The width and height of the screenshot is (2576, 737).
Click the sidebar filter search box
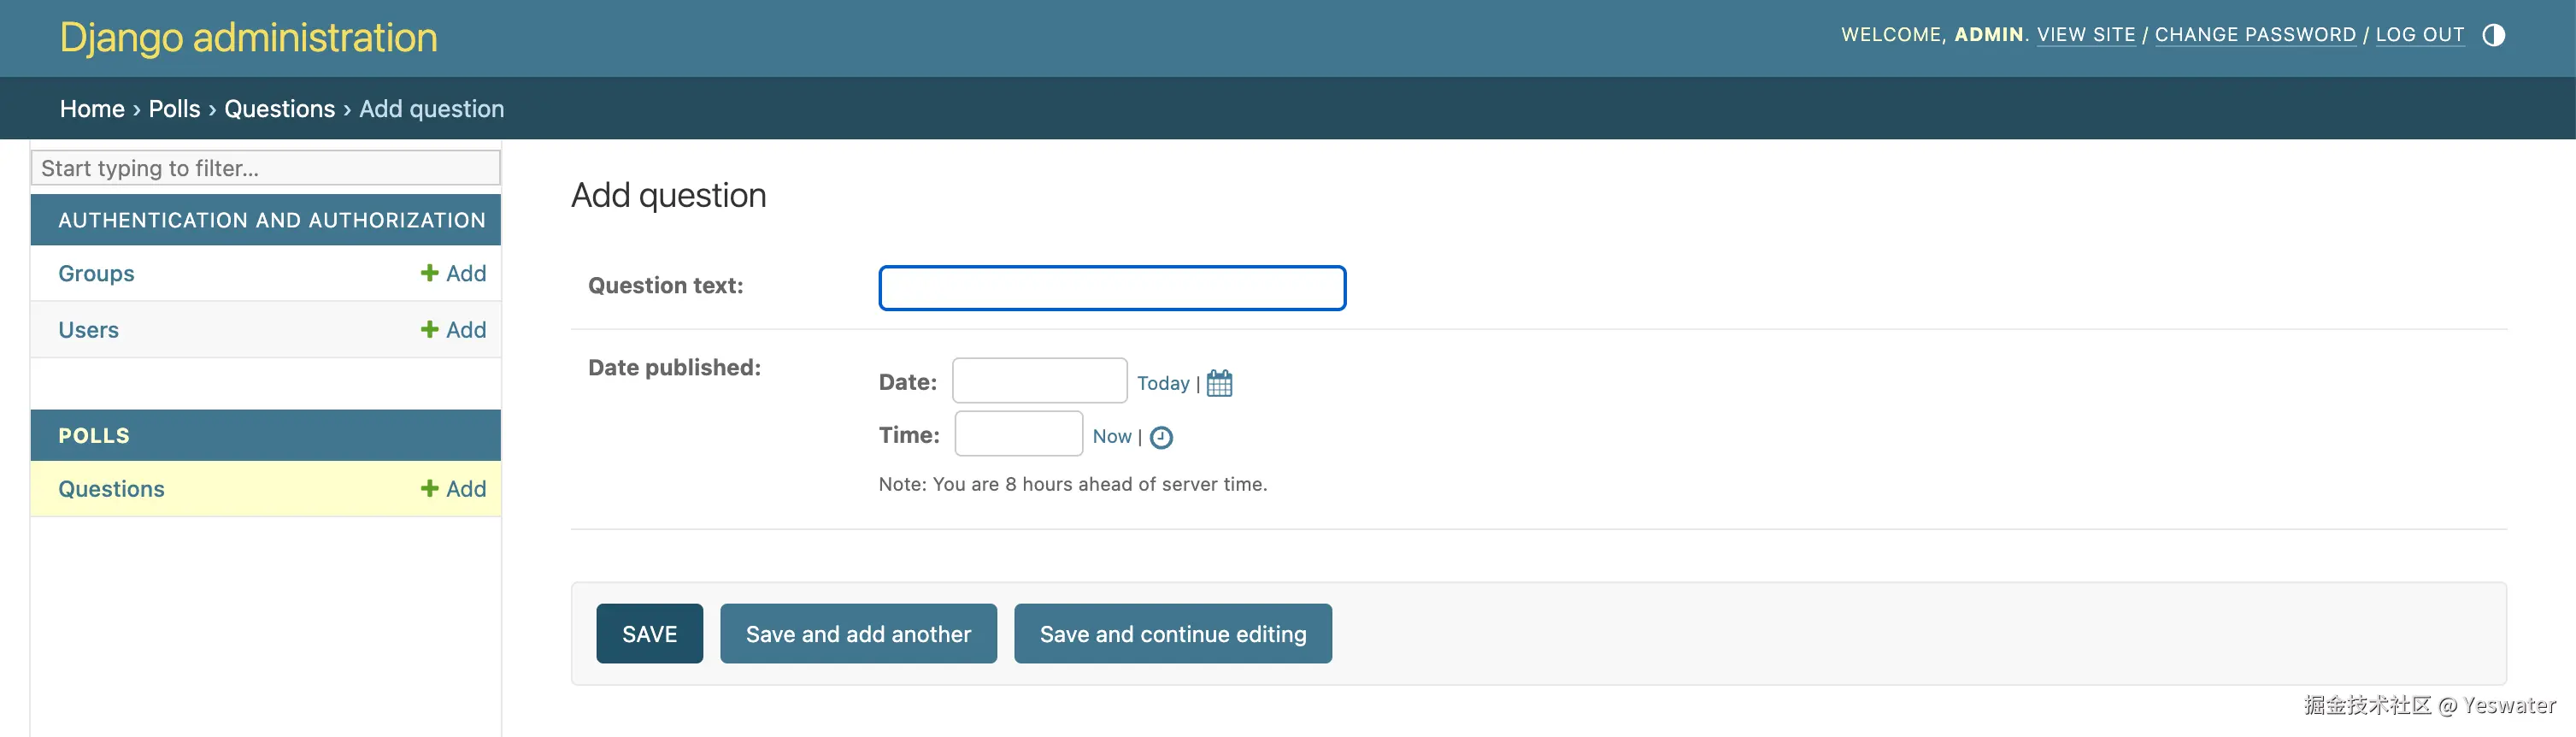coord(265,168)
